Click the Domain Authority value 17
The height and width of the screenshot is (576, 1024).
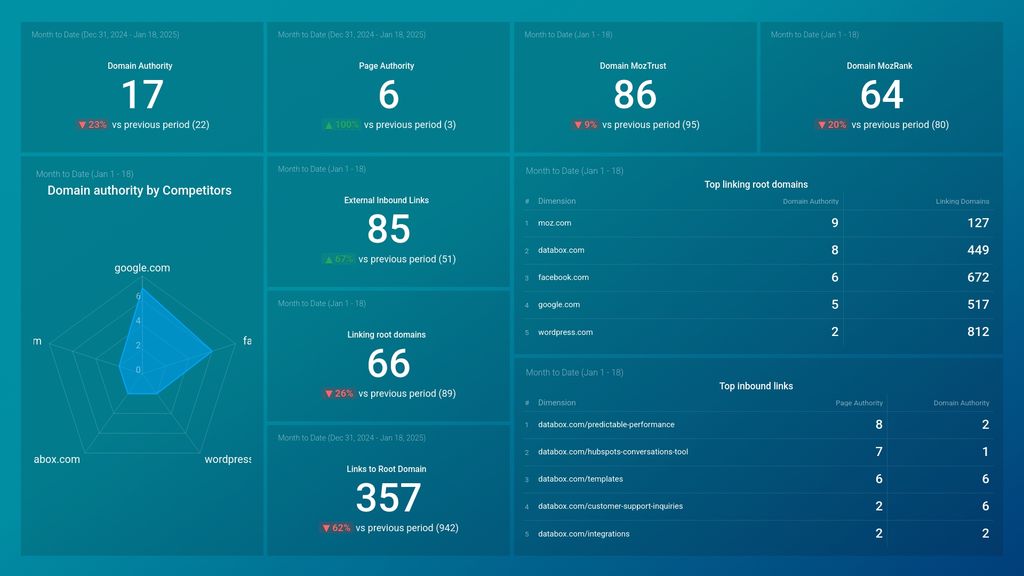(x=142, y=95)
